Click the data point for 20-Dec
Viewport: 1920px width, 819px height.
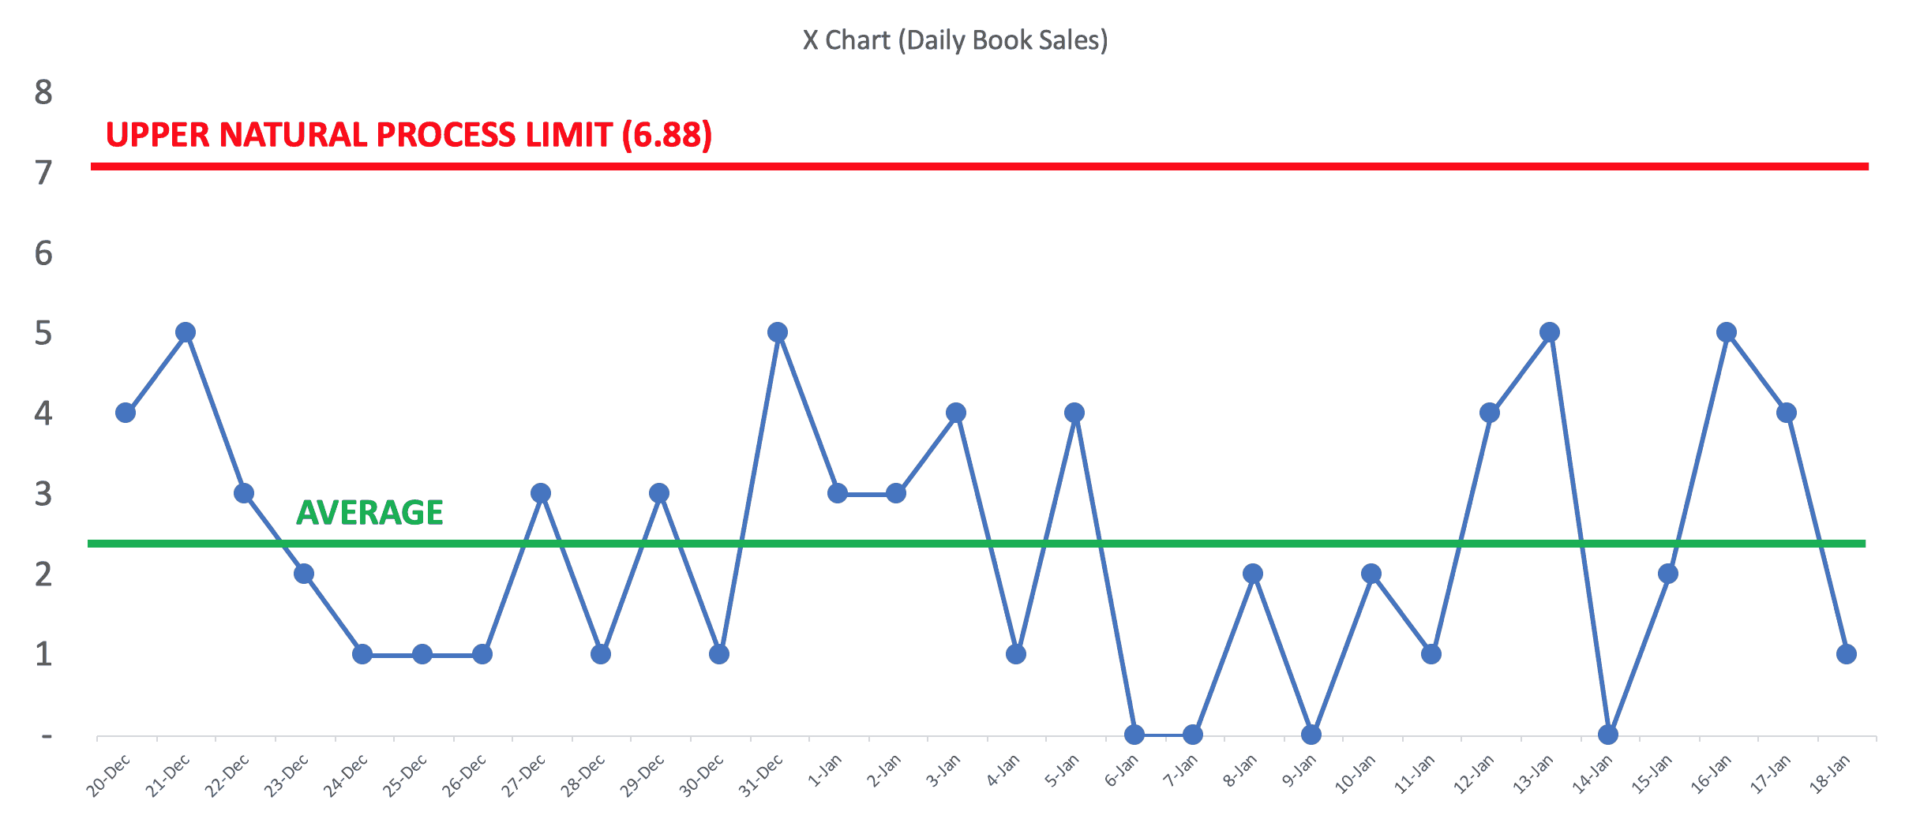pyautogui.click(x=125, y=413)
